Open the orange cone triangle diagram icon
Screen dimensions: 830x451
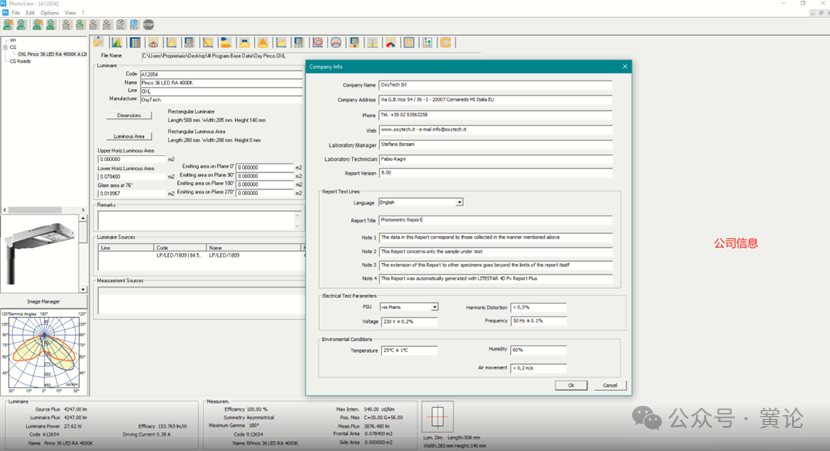click(263, 42)
